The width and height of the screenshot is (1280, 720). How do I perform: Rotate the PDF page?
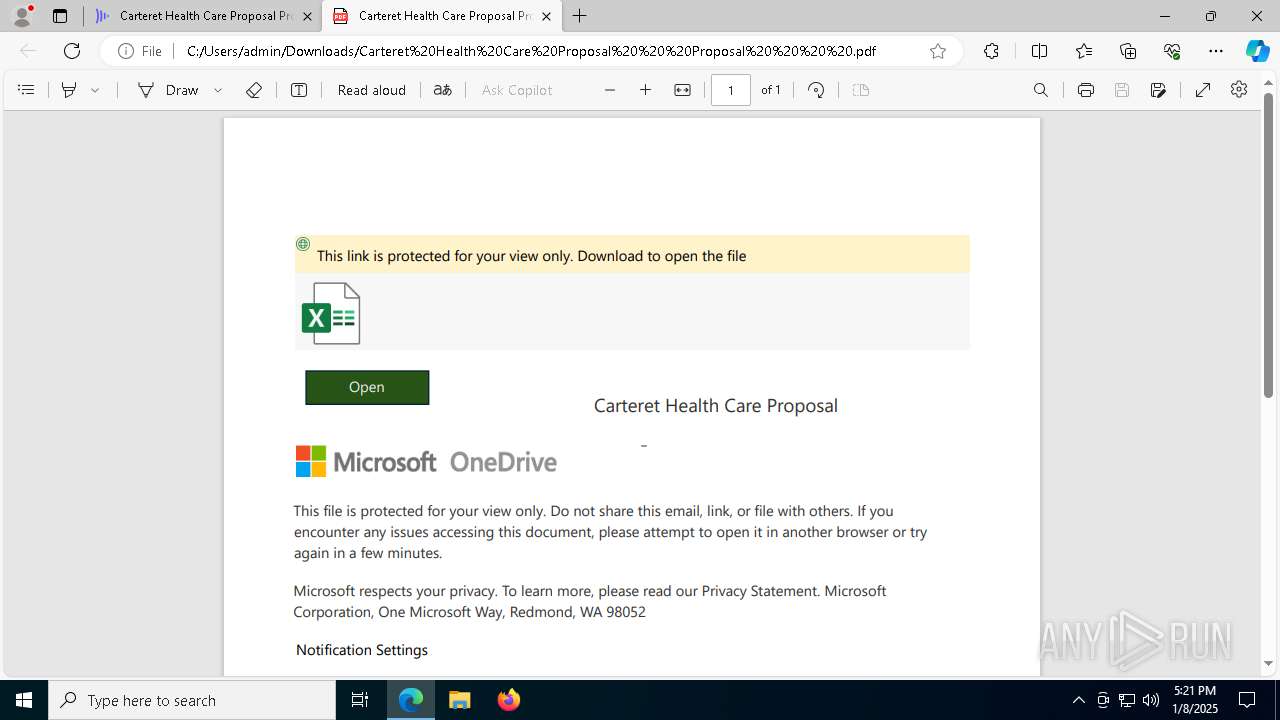tap(816, 90)
